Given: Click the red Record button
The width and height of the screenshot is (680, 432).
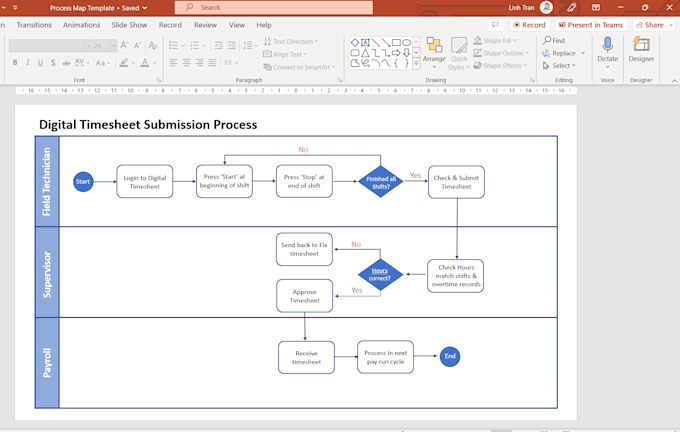Looking at the screenshot, I should coord(529,25).
